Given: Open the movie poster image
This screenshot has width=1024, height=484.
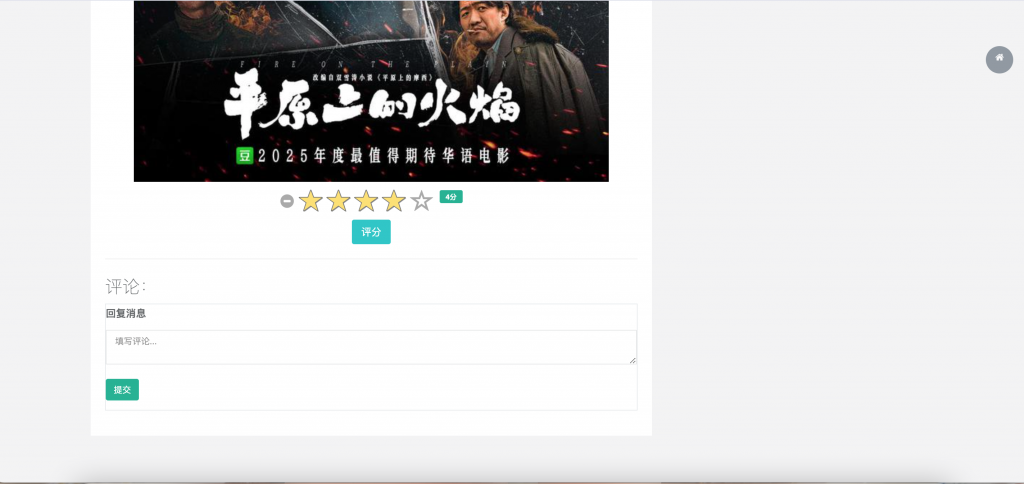Looking at the screenshot, I should coord(371,91).
